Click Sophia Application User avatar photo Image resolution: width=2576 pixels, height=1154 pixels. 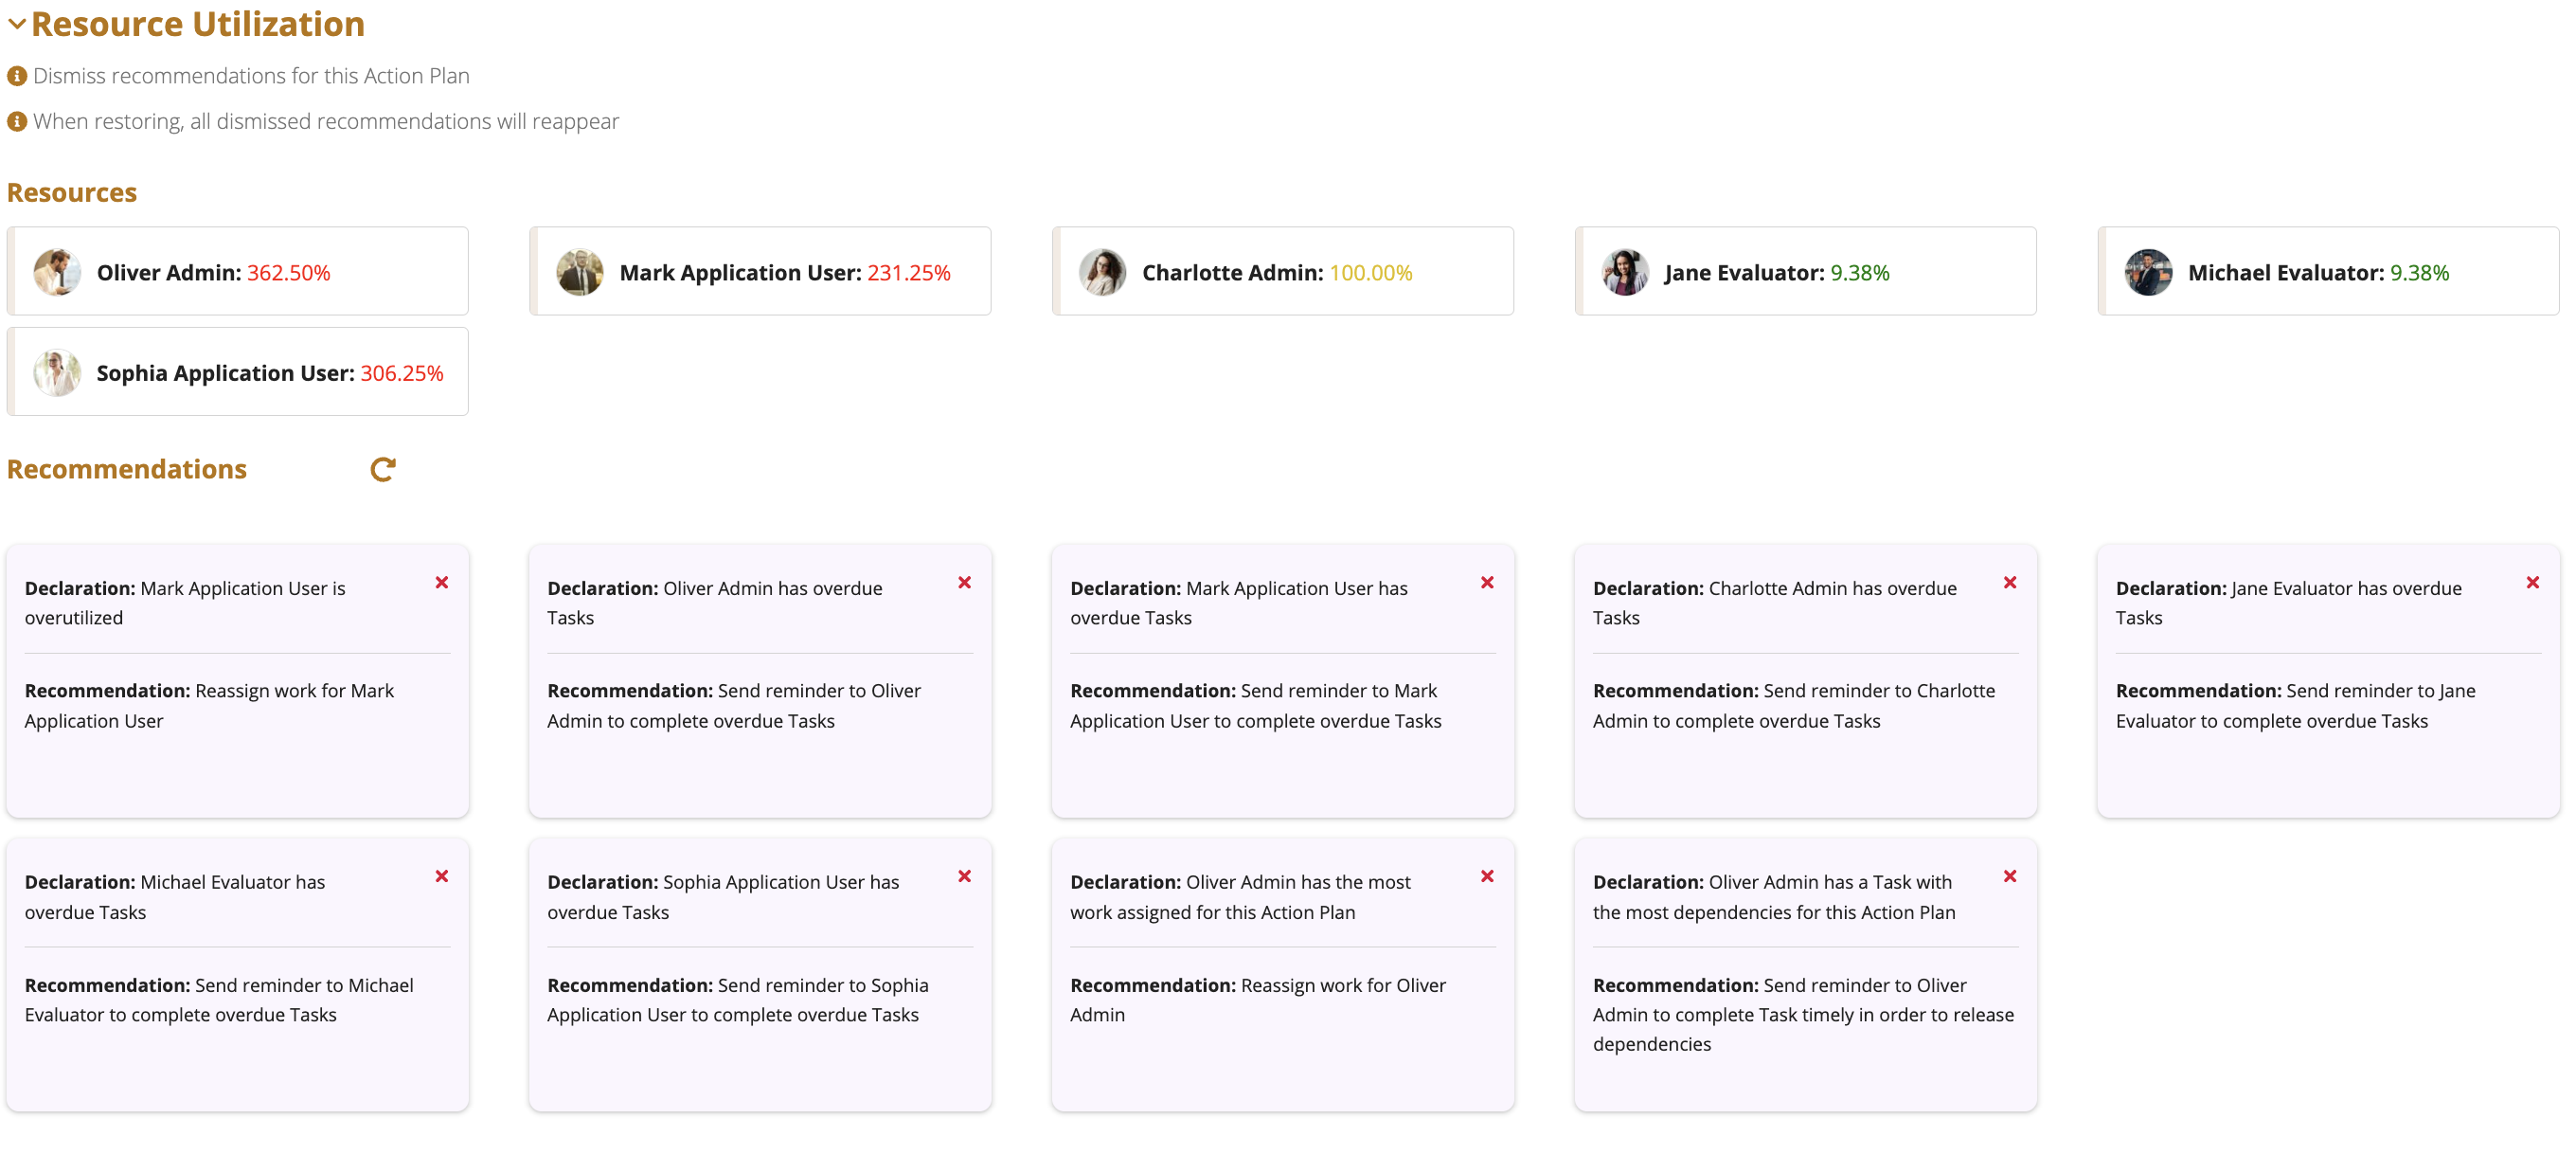click(x=57, y=372)
